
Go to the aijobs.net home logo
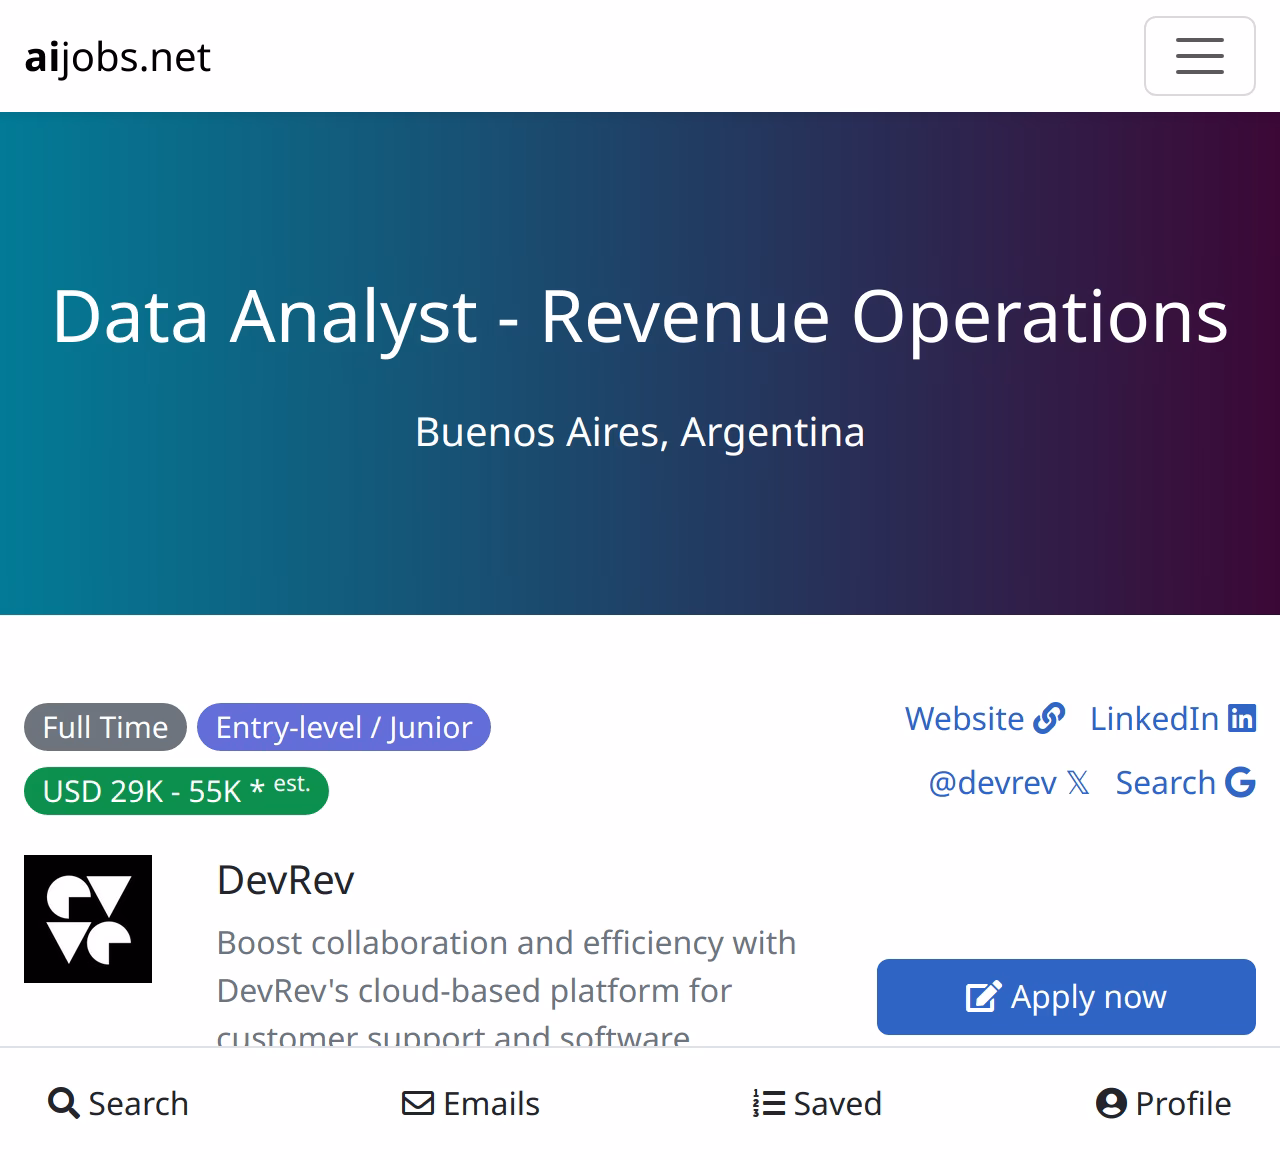coord(118,57)
